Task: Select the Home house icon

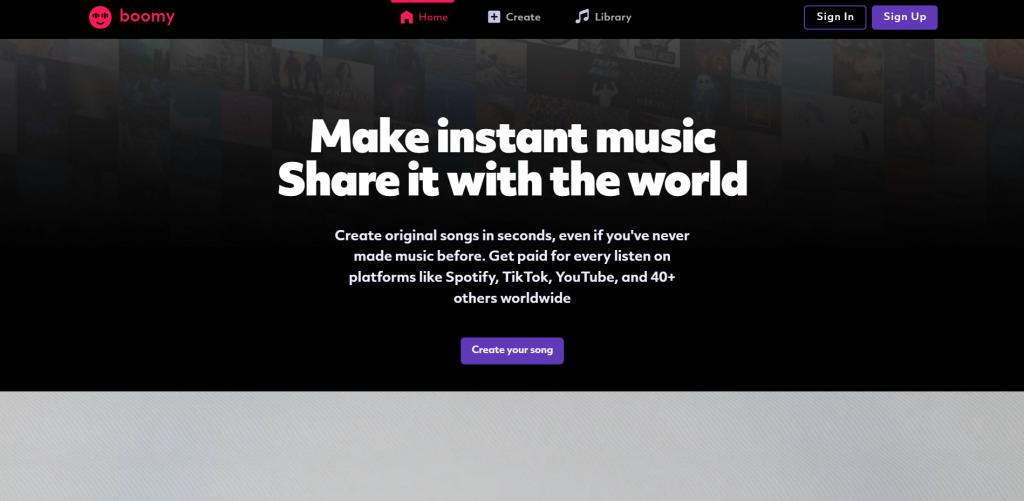Action: click(x=406, y=17)
